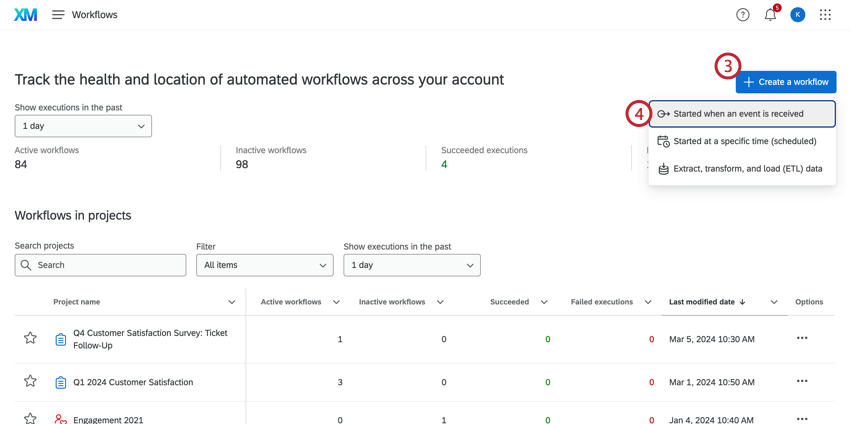Open the hamburger navigation menu
This screenshot has height=424, width=852.
pyautogui.click(x=58, y=15)
